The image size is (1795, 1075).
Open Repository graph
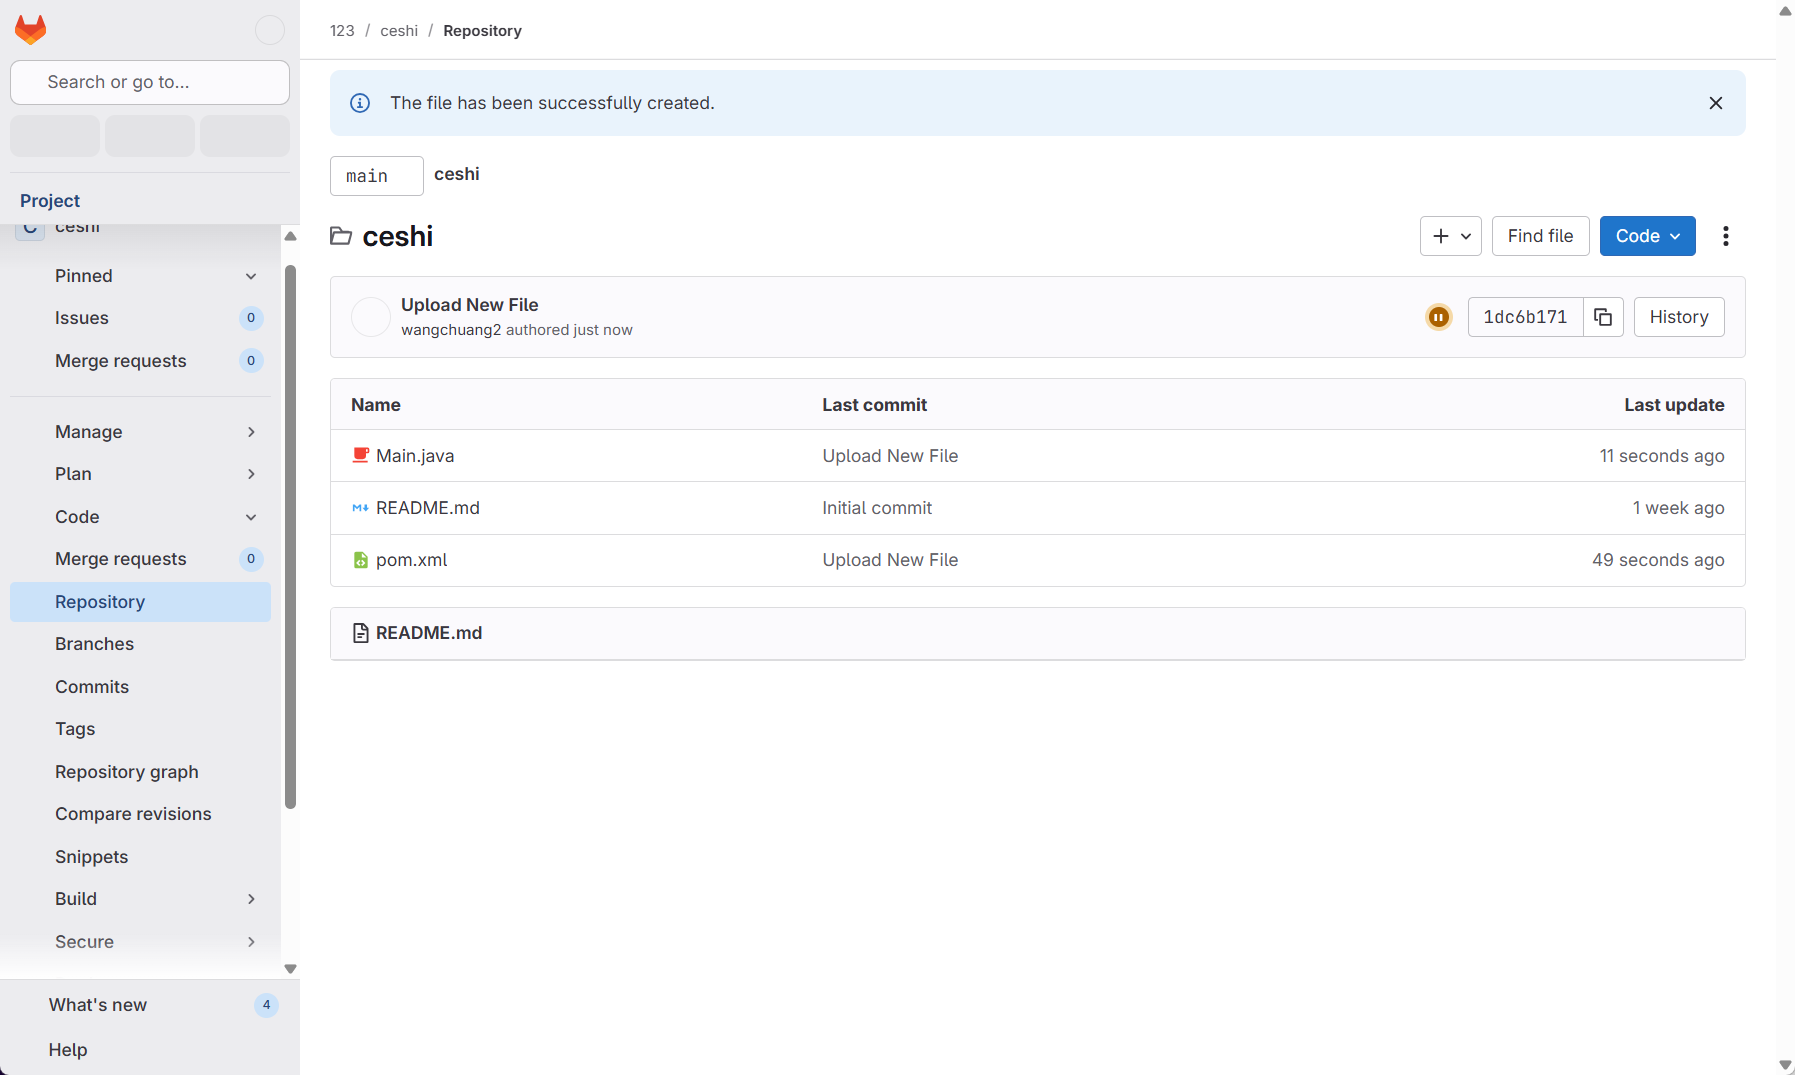[x=140, y=772]
